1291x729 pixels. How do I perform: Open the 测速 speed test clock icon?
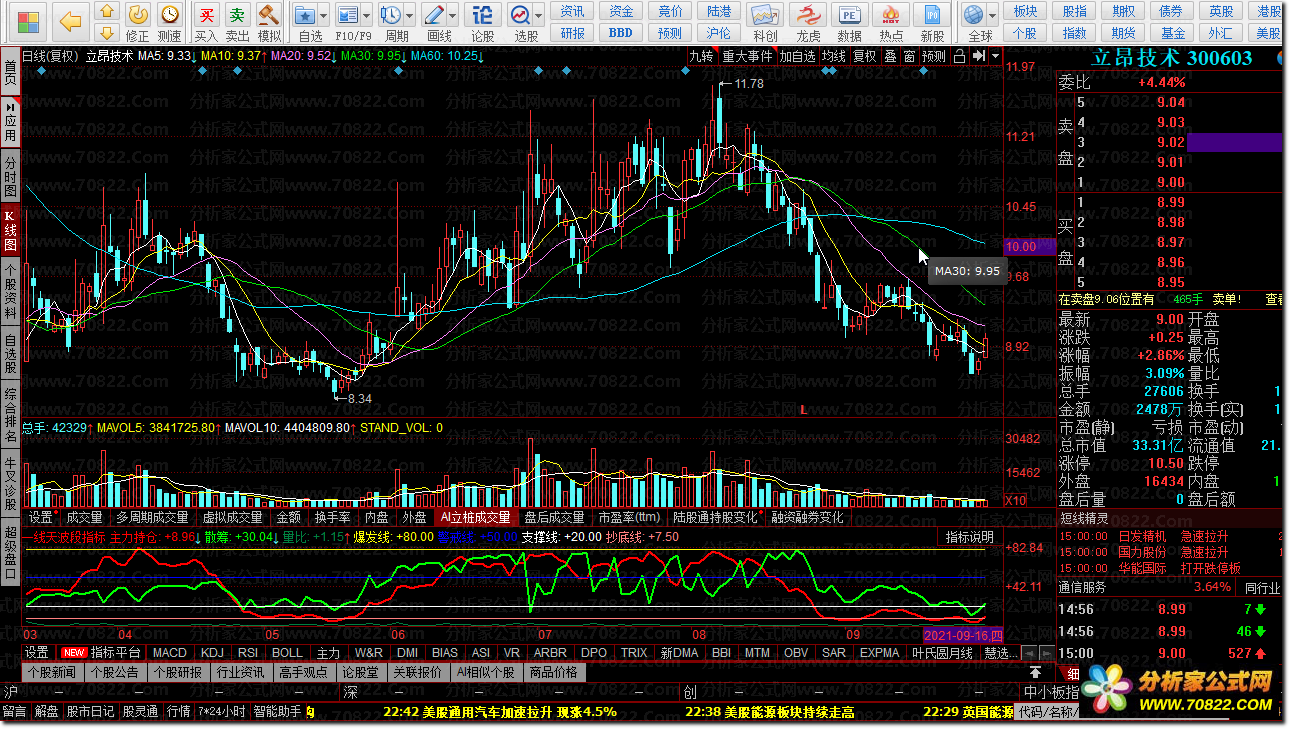click(170, 22)
